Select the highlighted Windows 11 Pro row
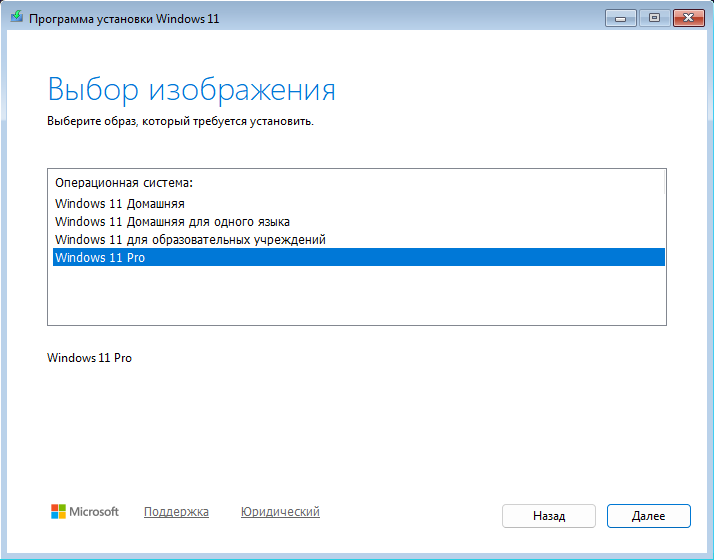The height and width of the screenshot is (560, 714). (359, 257)
